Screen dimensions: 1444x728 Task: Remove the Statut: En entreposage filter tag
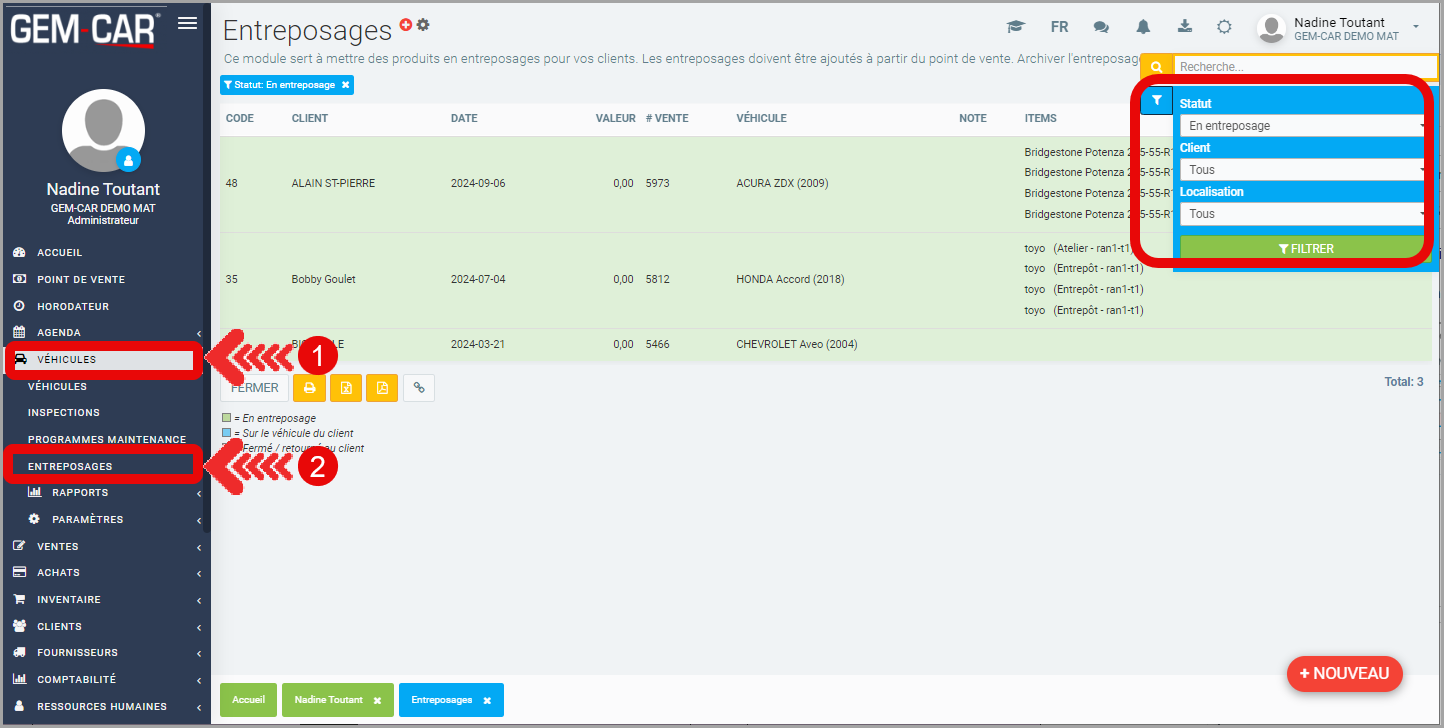click(345, 86)
